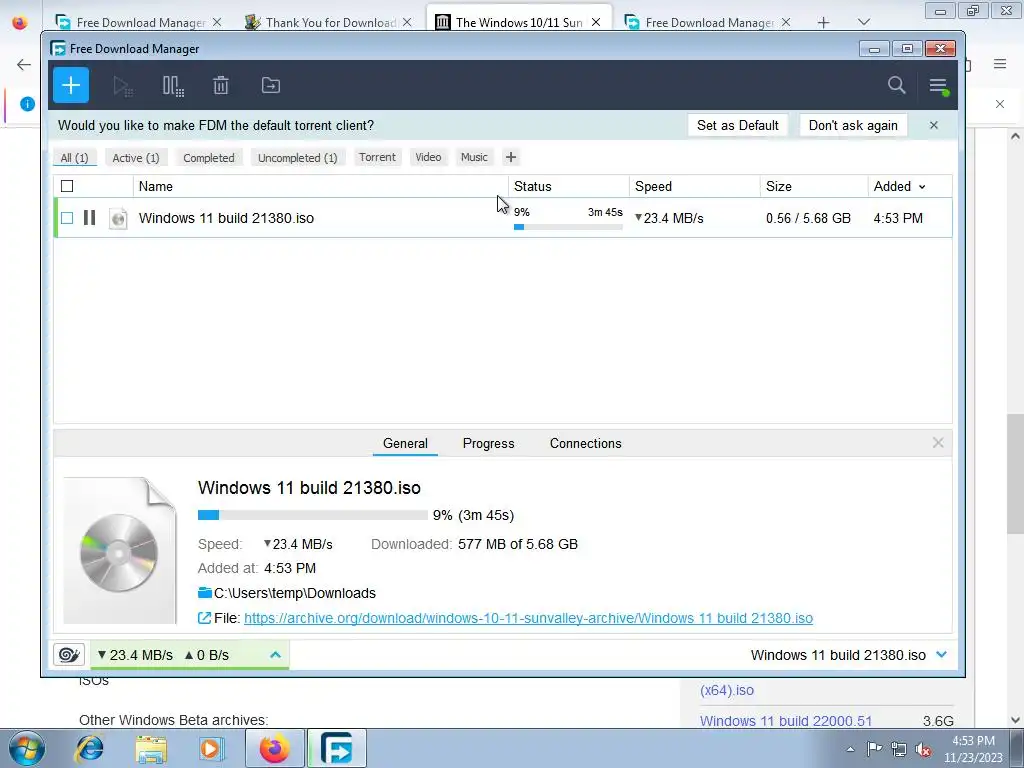Screen dimensions: 1024x768
Task: Dismiss the default torrent client prompt
Action: click(x=934, y=125)
